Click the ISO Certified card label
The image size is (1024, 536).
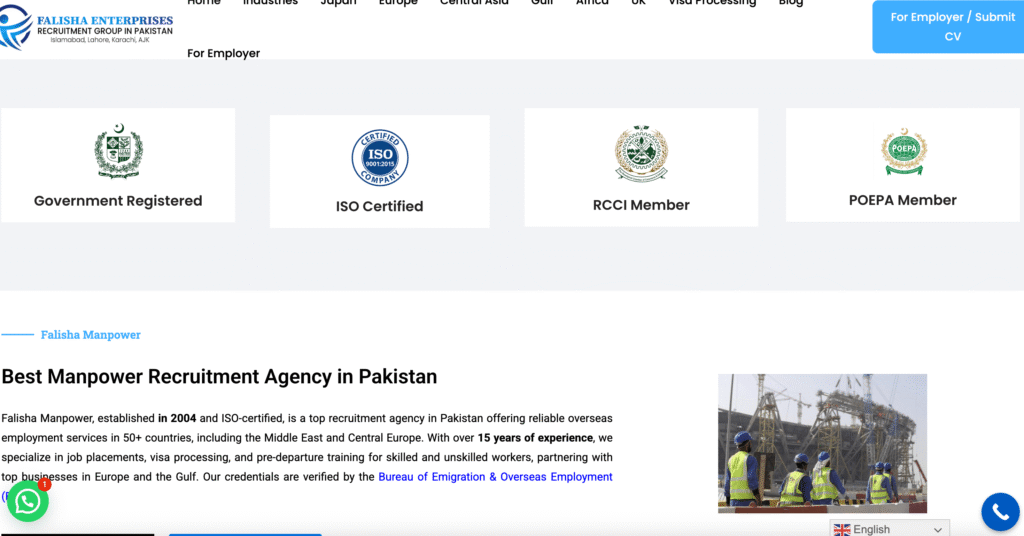pyautogui.click(x=379, y=206)
